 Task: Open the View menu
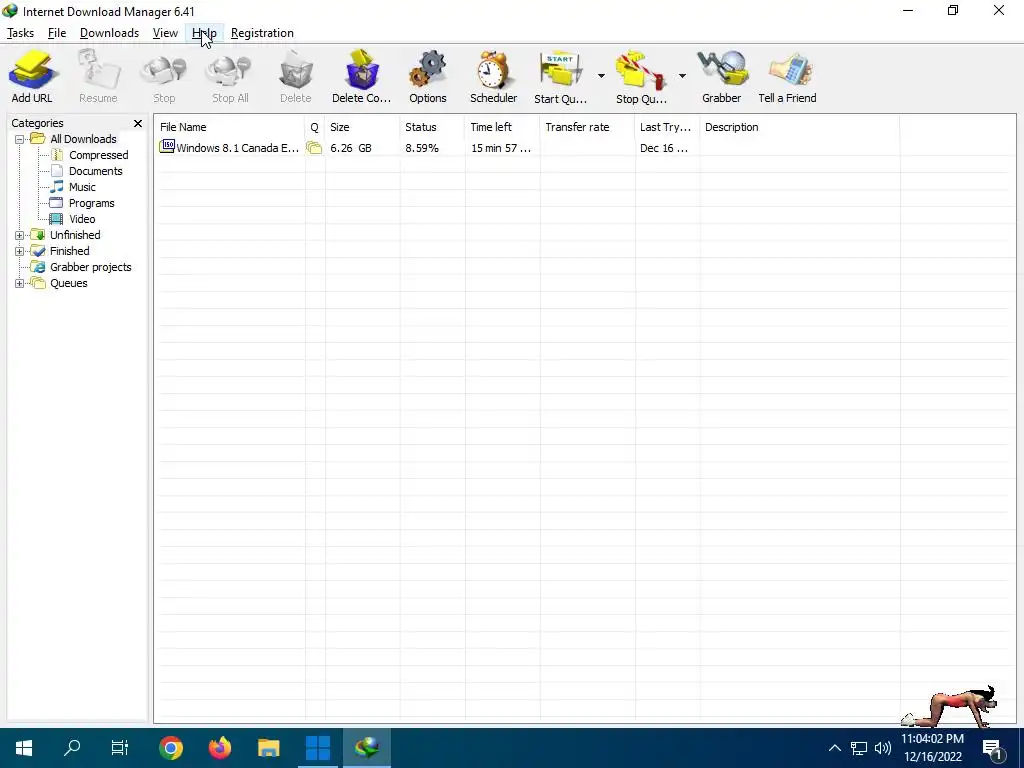coord(165,33)
